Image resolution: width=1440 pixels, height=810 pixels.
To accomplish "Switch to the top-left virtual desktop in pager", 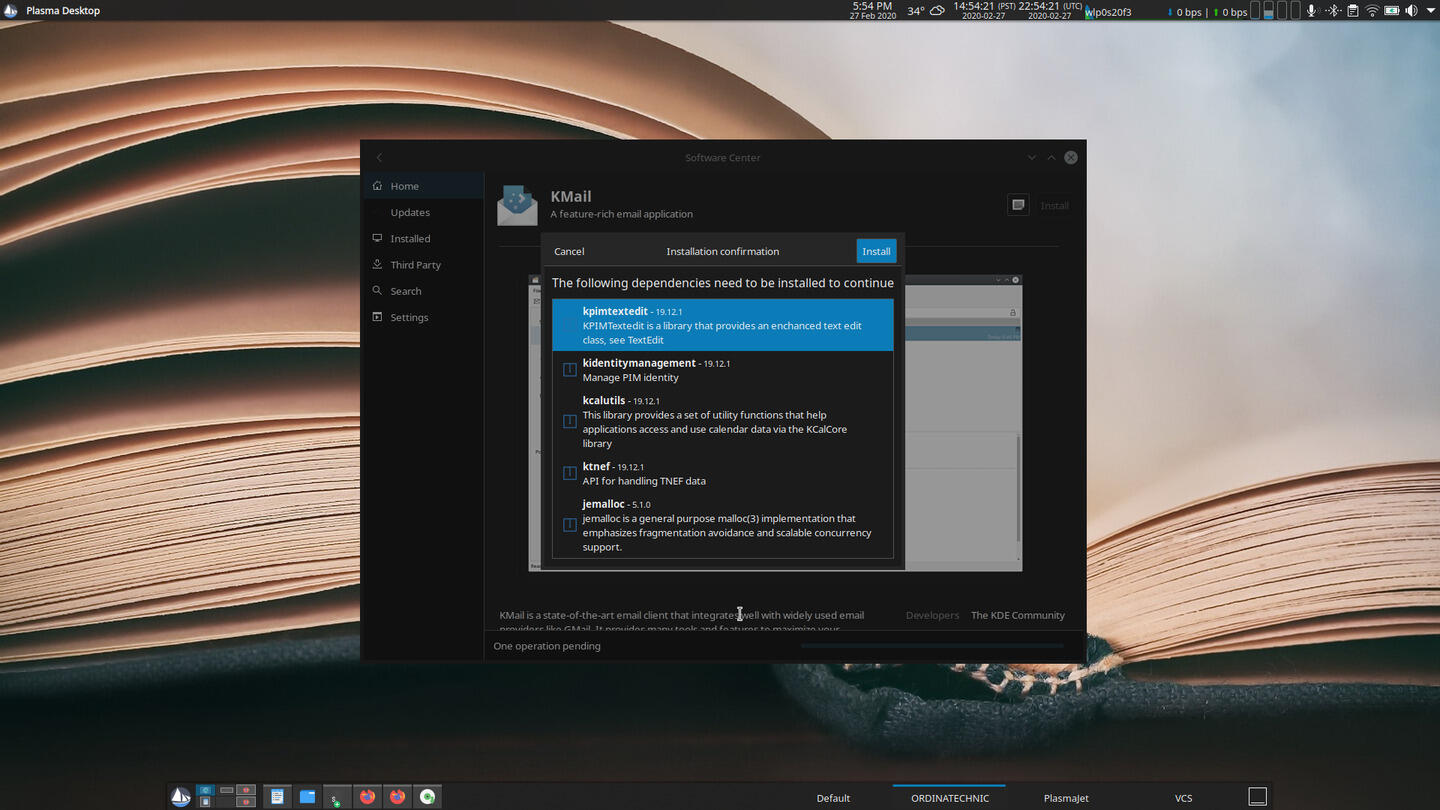I will coord(205,791).
